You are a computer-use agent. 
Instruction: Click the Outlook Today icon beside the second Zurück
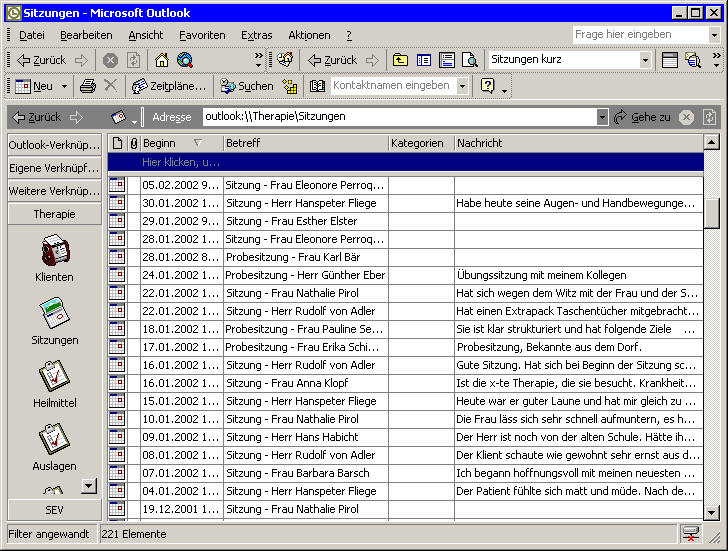pyautogui.click(x=285, y=59)
